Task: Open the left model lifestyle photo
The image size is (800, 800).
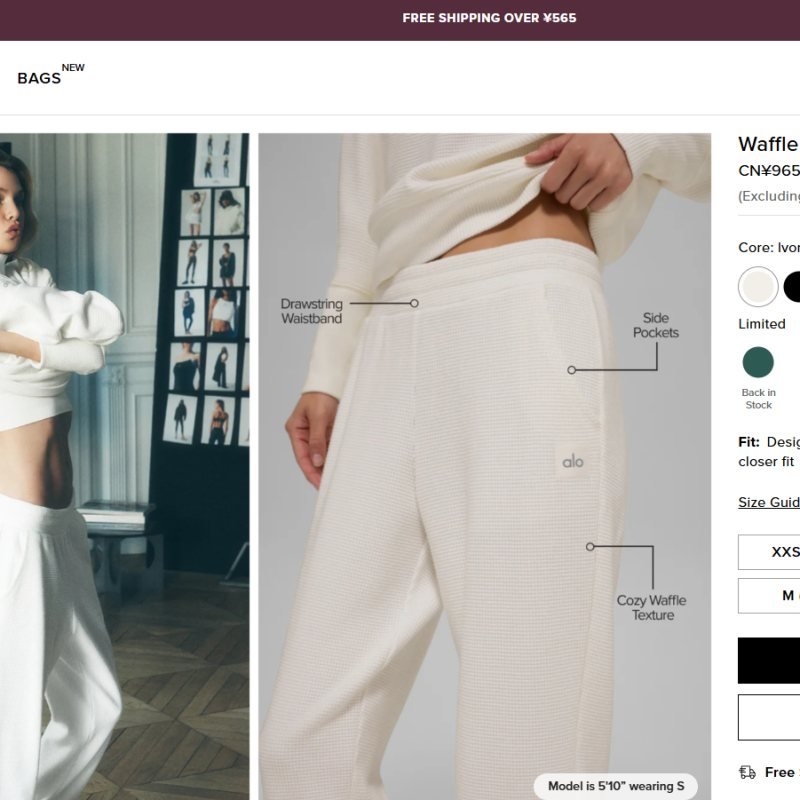Action: tap(124, 466)
